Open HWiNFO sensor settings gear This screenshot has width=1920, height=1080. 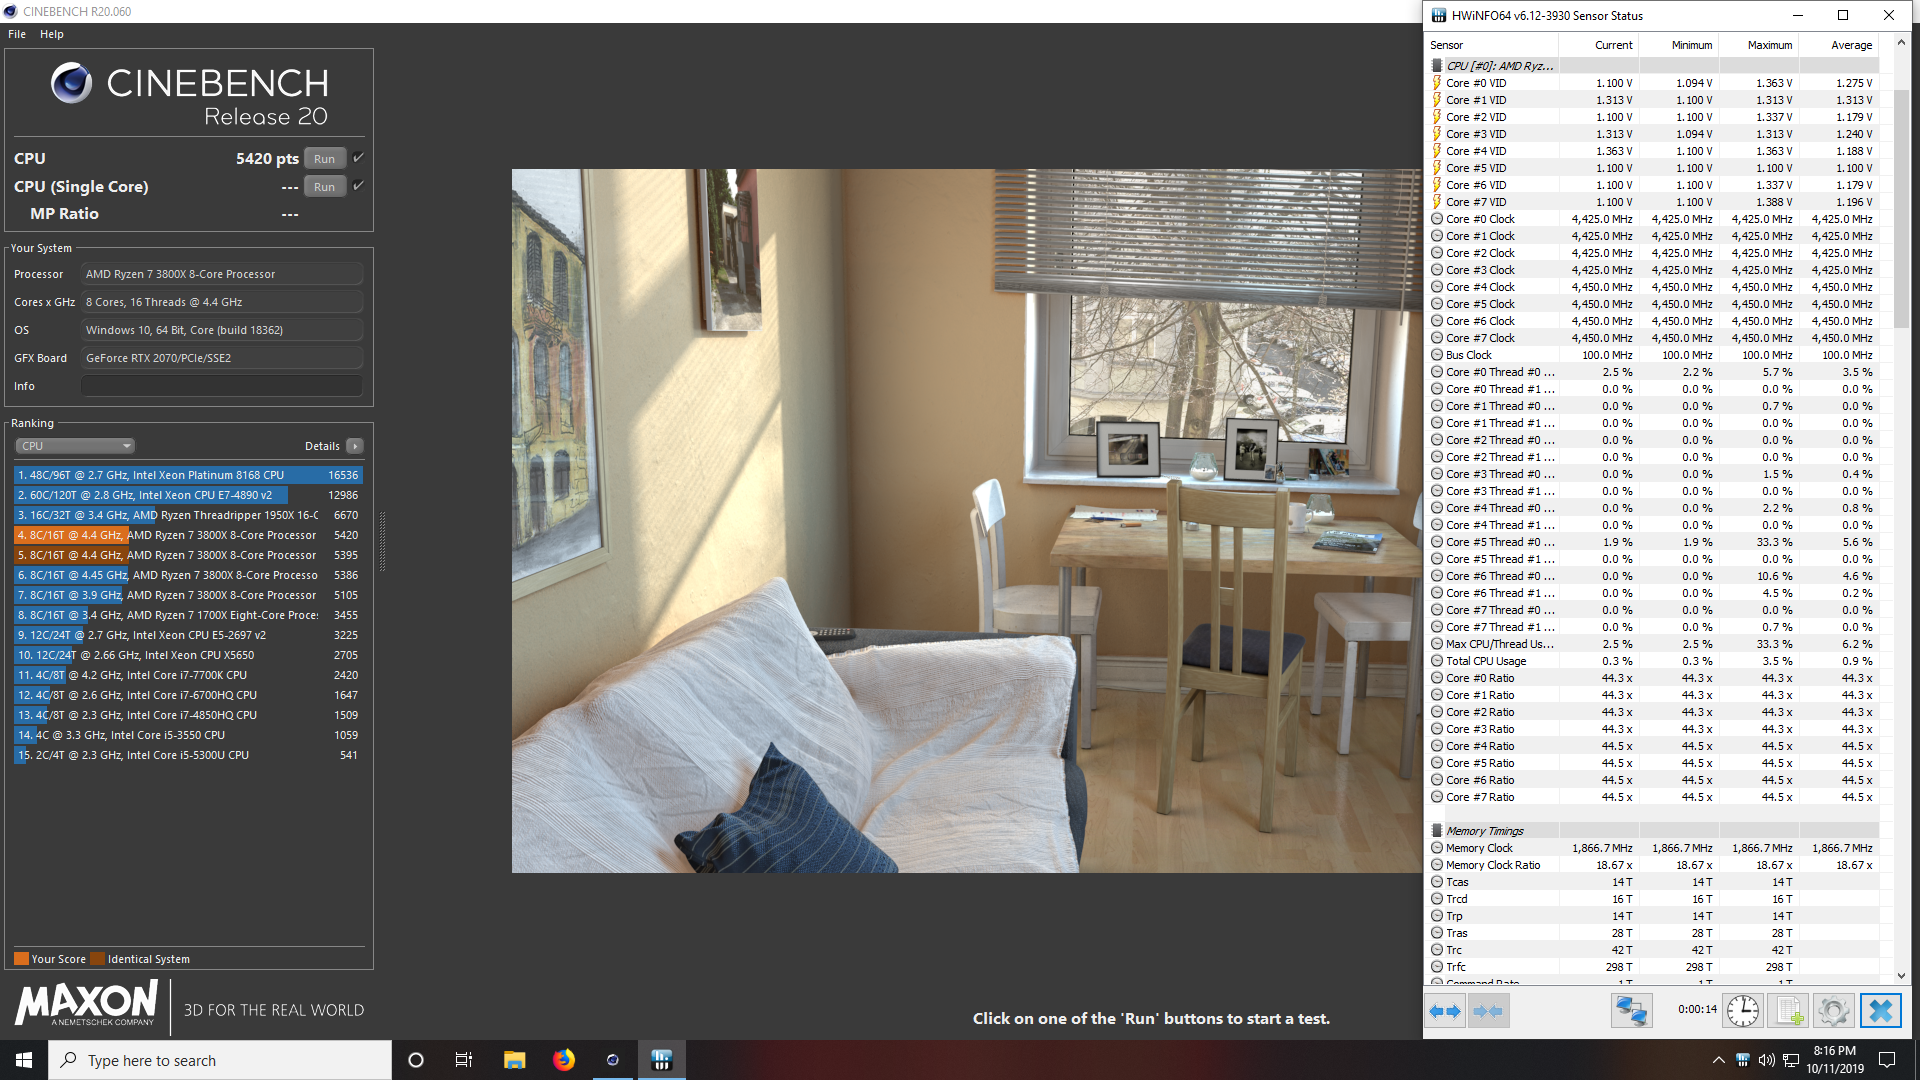tap(1834, 1011)
